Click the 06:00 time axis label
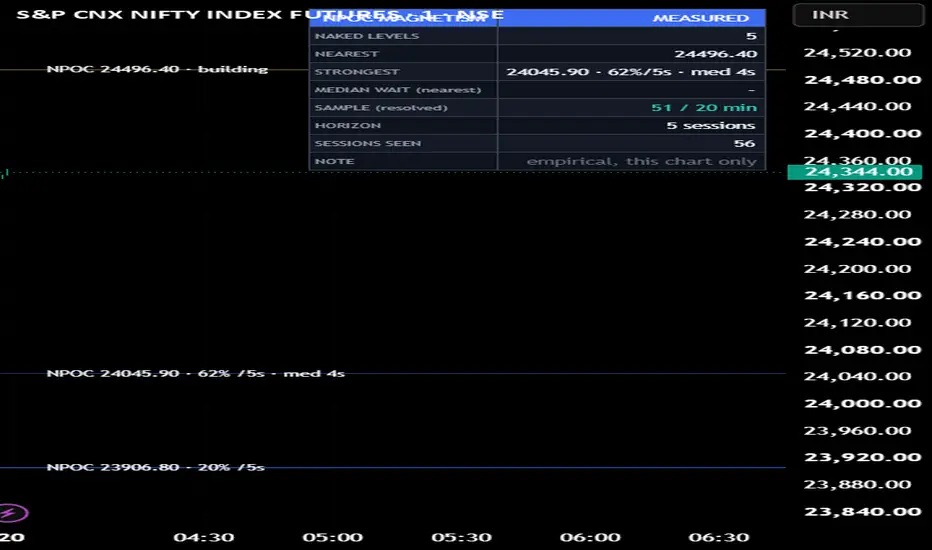 tap(590, 538)
